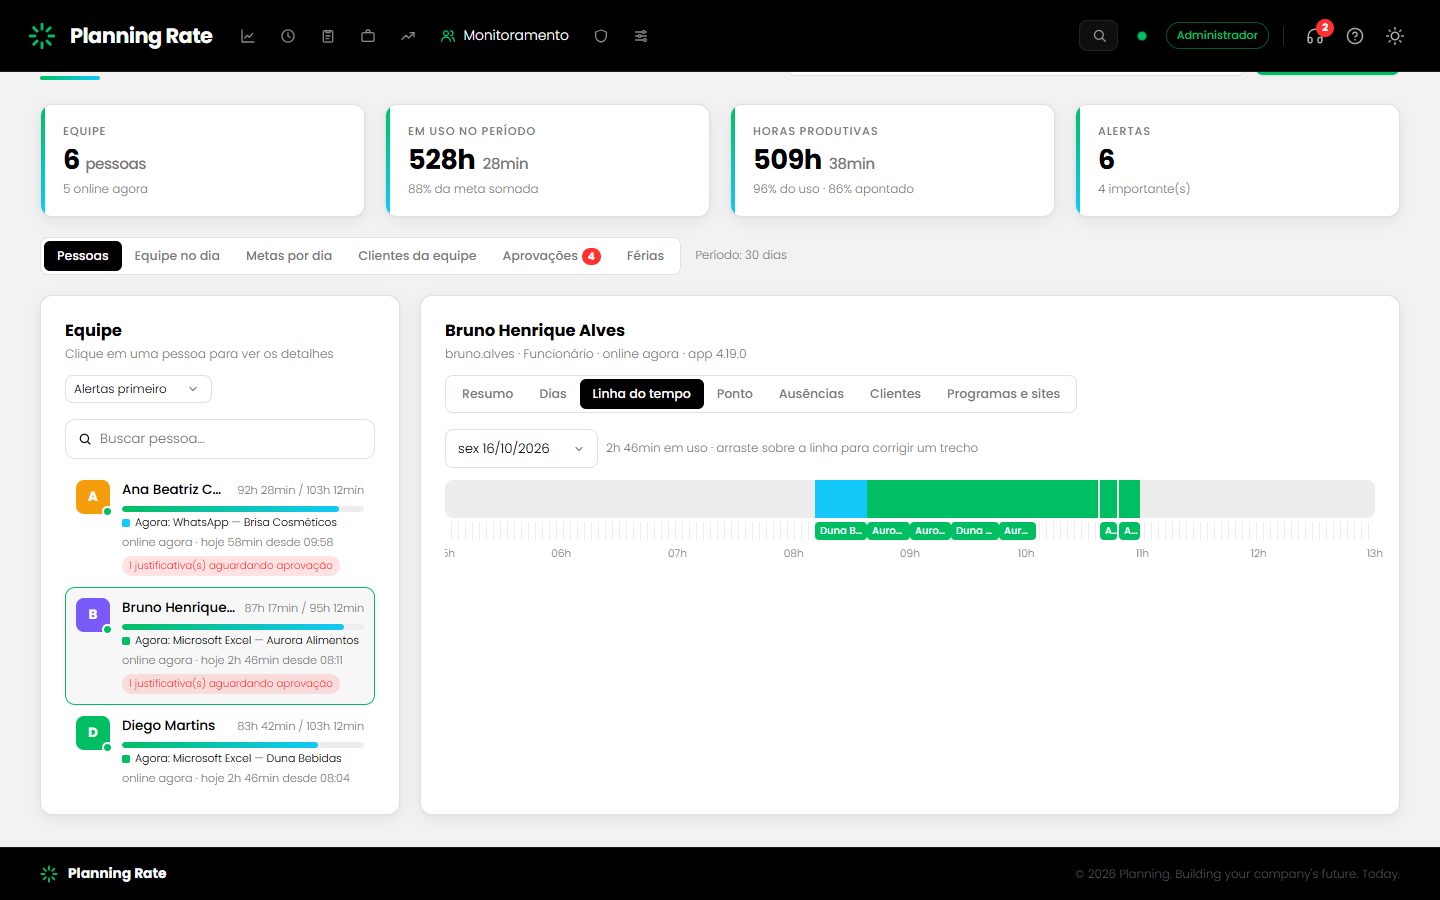Open the Resumo detail tab
The height and width of the screenshot is (900, 1440).
coord(487,394)
